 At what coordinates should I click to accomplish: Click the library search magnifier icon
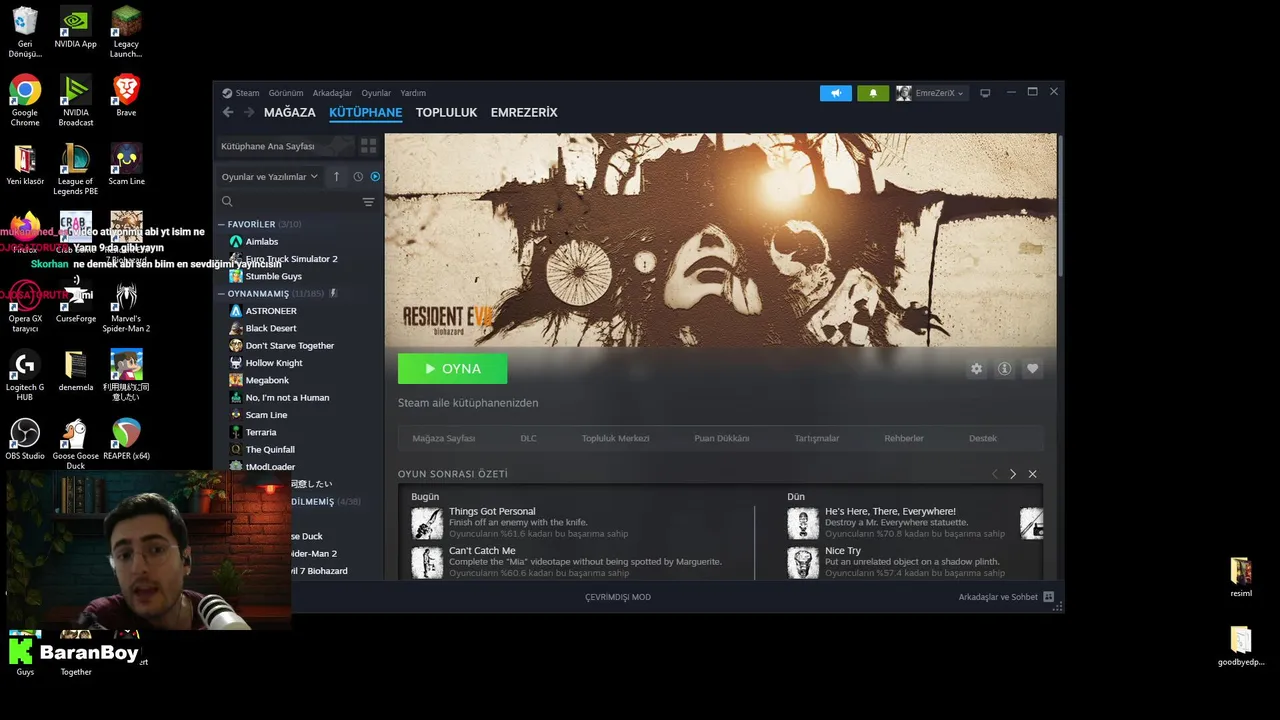click(227, 202)
